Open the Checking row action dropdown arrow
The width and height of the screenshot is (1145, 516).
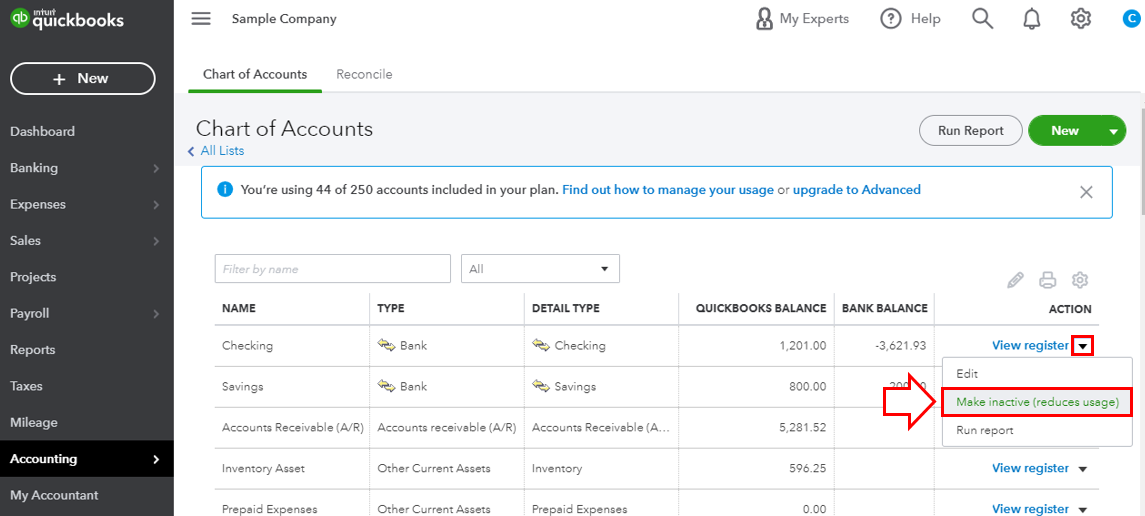(x=1082, y=346)
